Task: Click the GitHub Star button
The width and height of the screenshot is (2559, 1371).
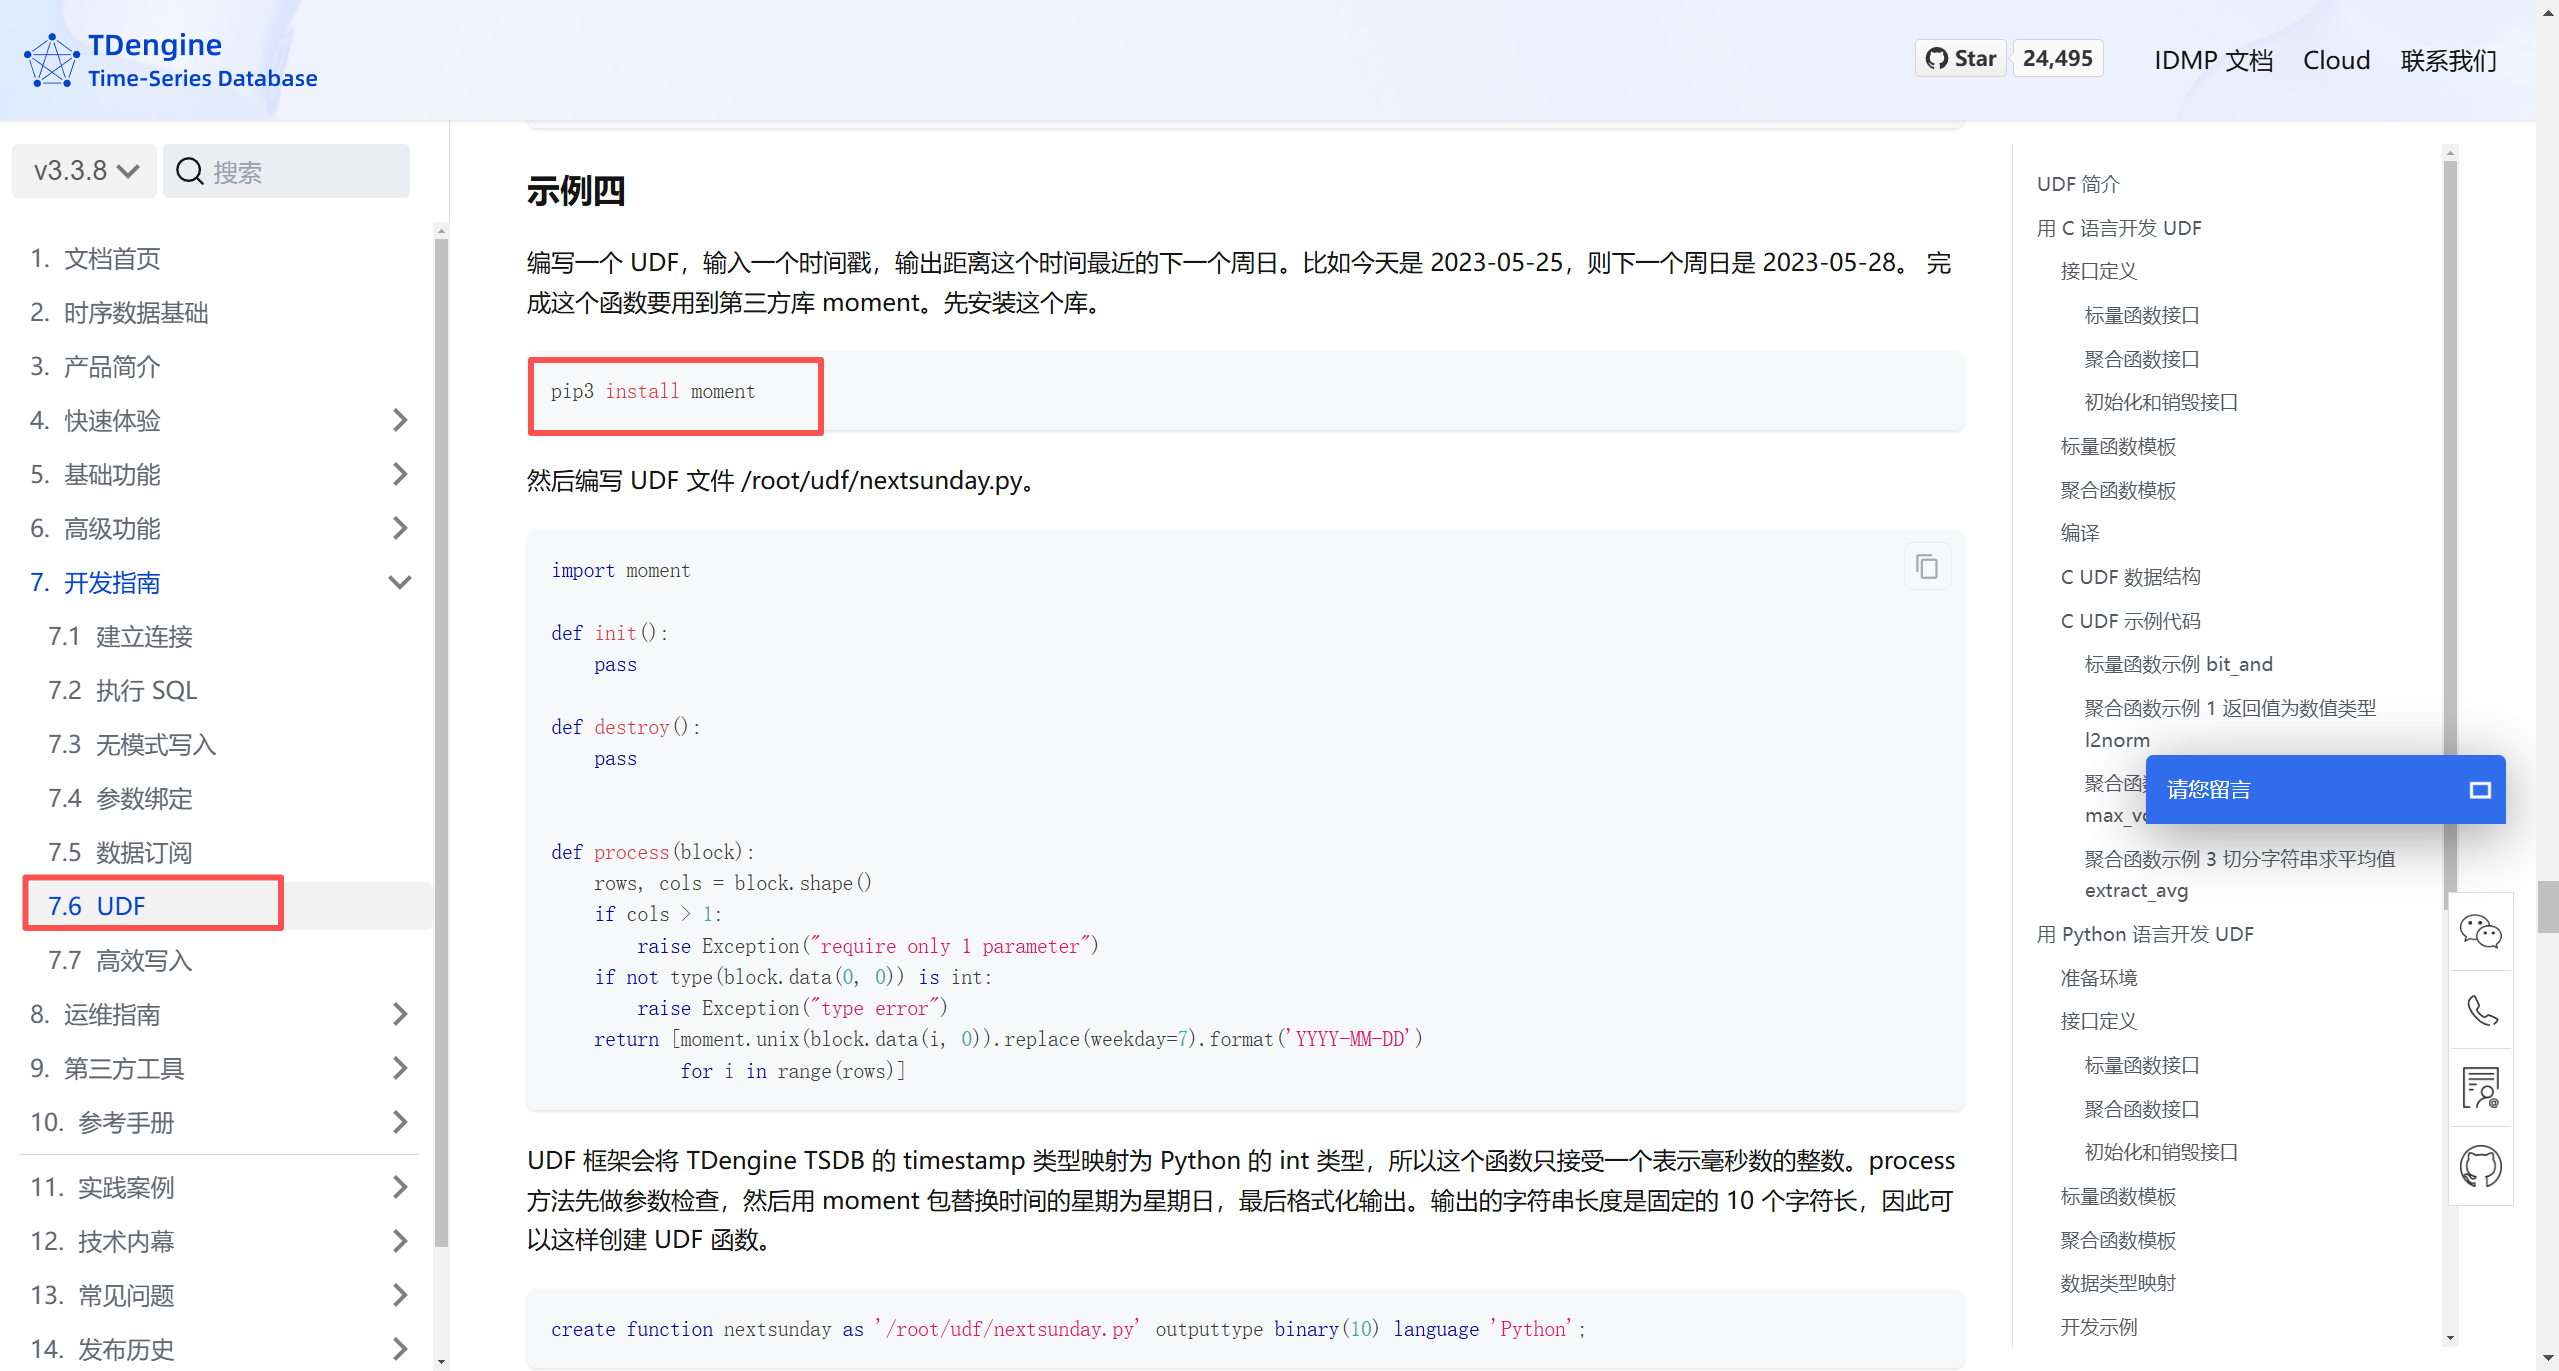Action: coord(1960,59)
